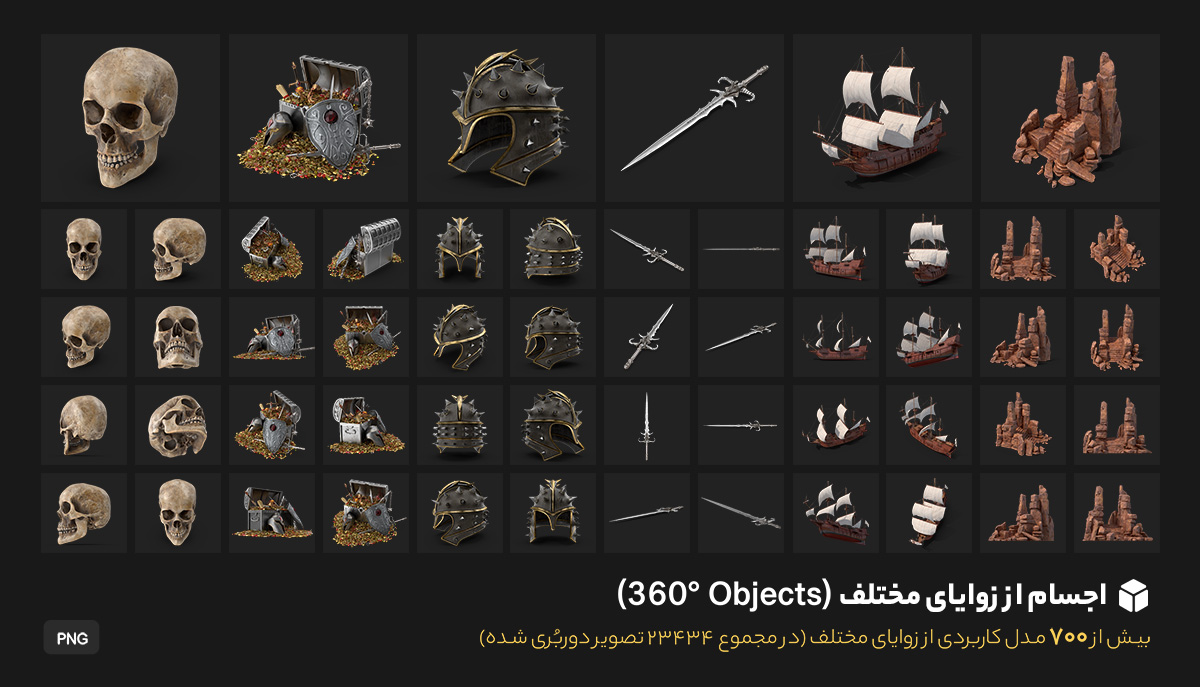Open the large skull preview image
Screen dimensions: 1200x687
(130, 118)
